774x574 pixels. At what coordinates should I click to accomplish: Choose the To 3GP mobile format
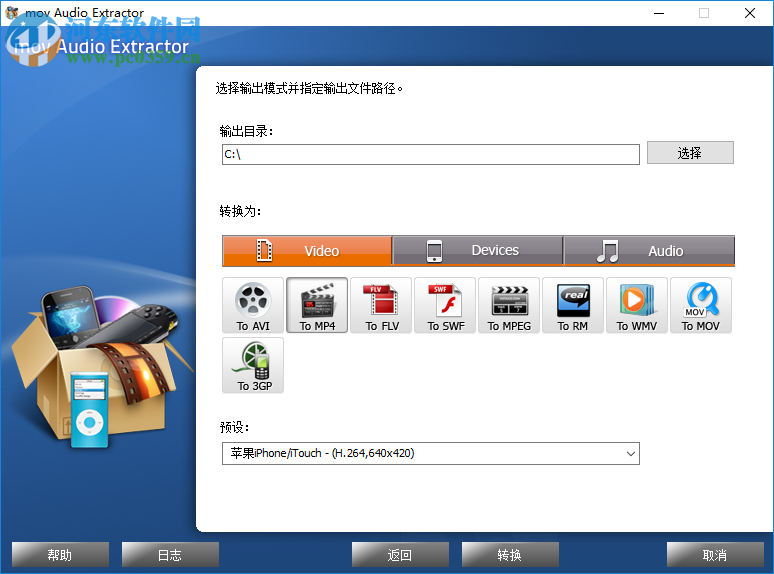pyautogui.click(x=253, y=365)
